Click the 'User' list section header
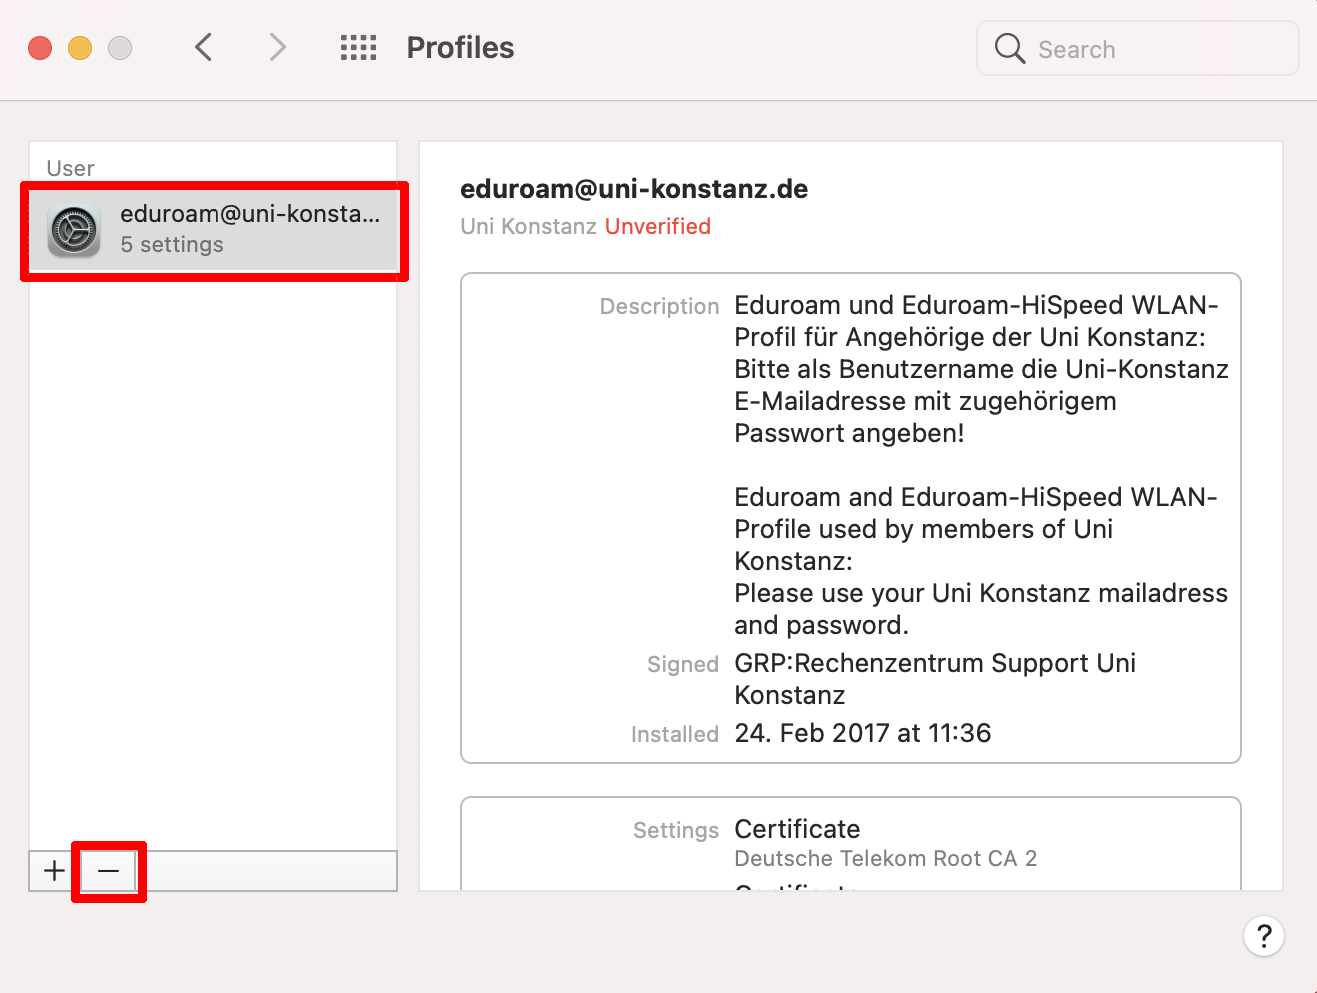 pyautogui.click(x=71, y=168)
